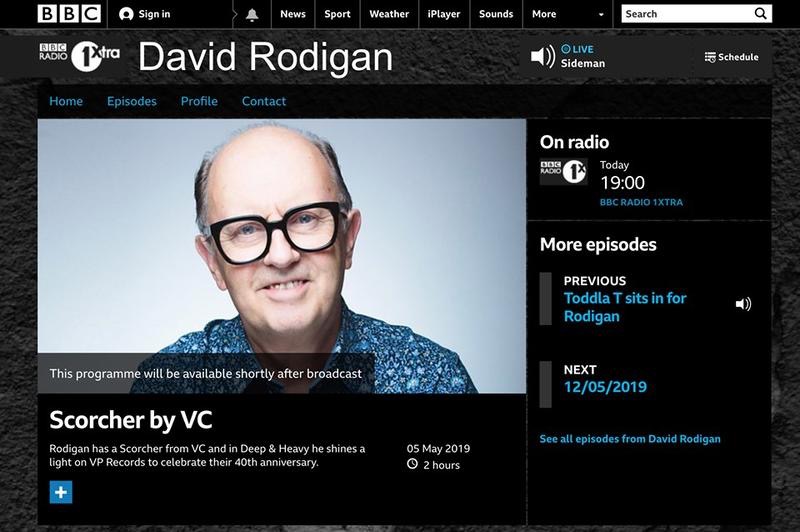Click the BBC Radio 1Xtra logo in the header

click(80, 56)
